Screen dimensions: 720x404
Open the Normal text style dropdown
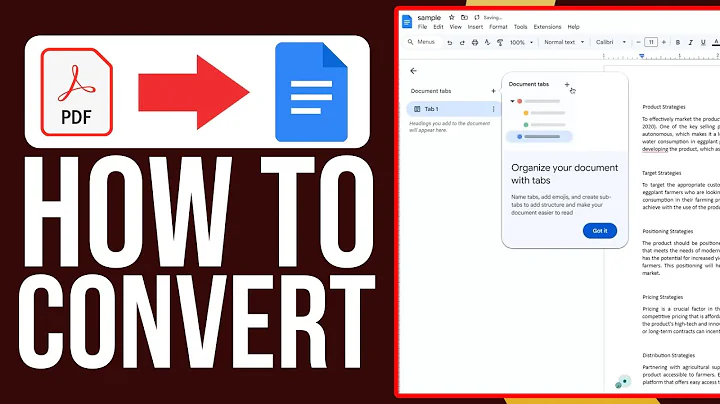click(564, 42)
